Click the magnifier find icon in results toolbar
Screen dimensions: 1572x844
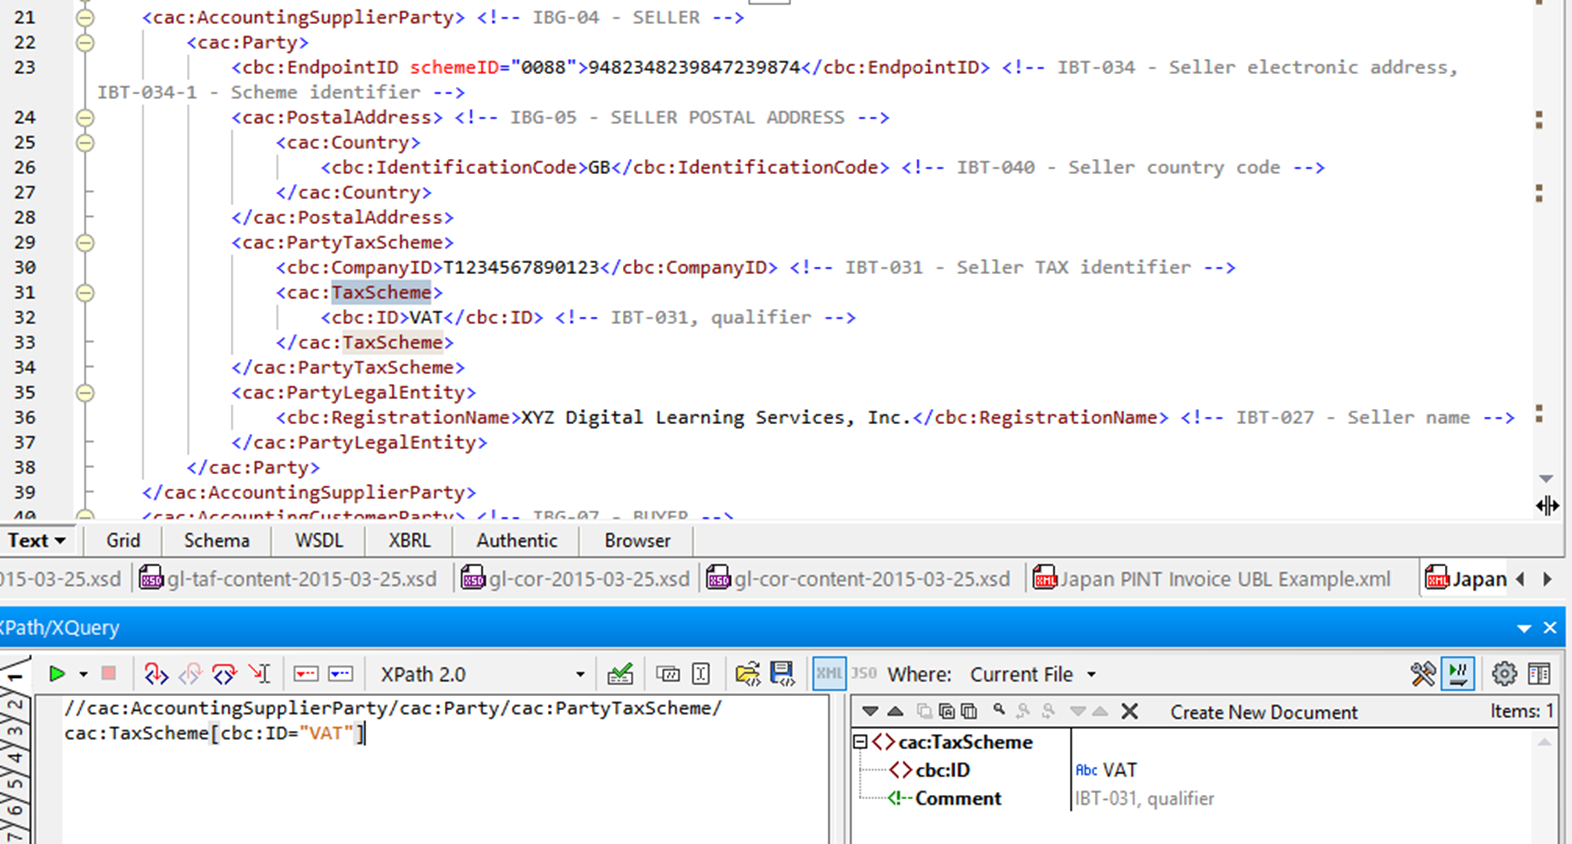coord(998,711)
